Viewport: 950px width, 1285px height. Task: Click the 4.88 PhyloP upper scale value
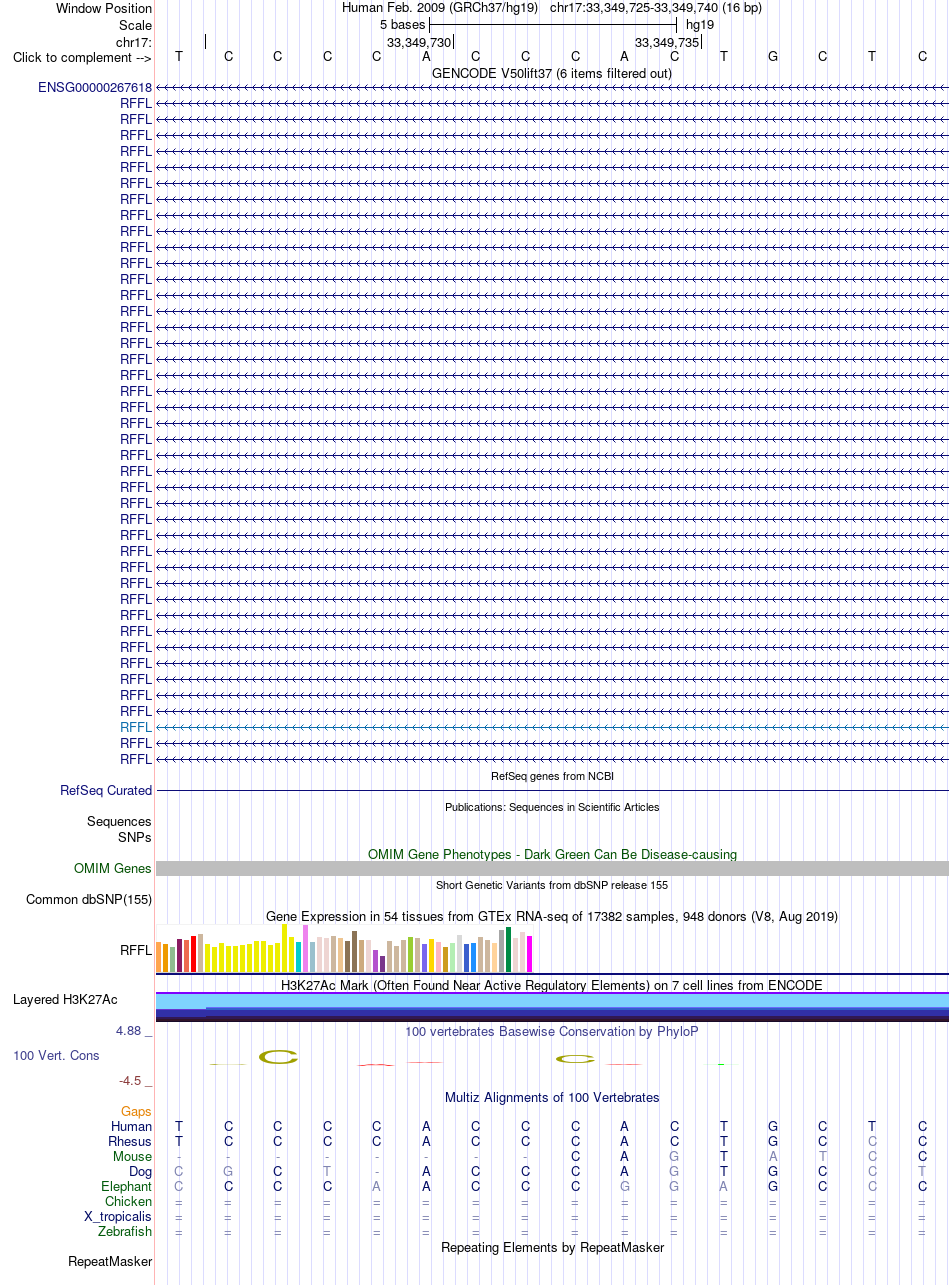coord(129,1030)
